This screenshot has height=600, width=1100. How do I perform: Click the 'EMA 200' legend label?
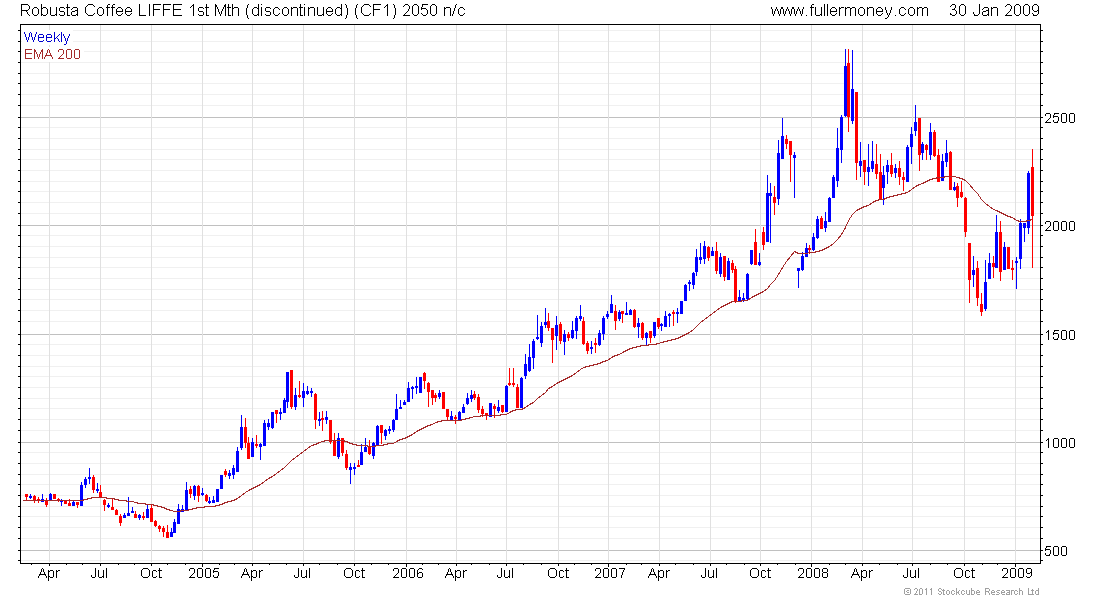52,54
